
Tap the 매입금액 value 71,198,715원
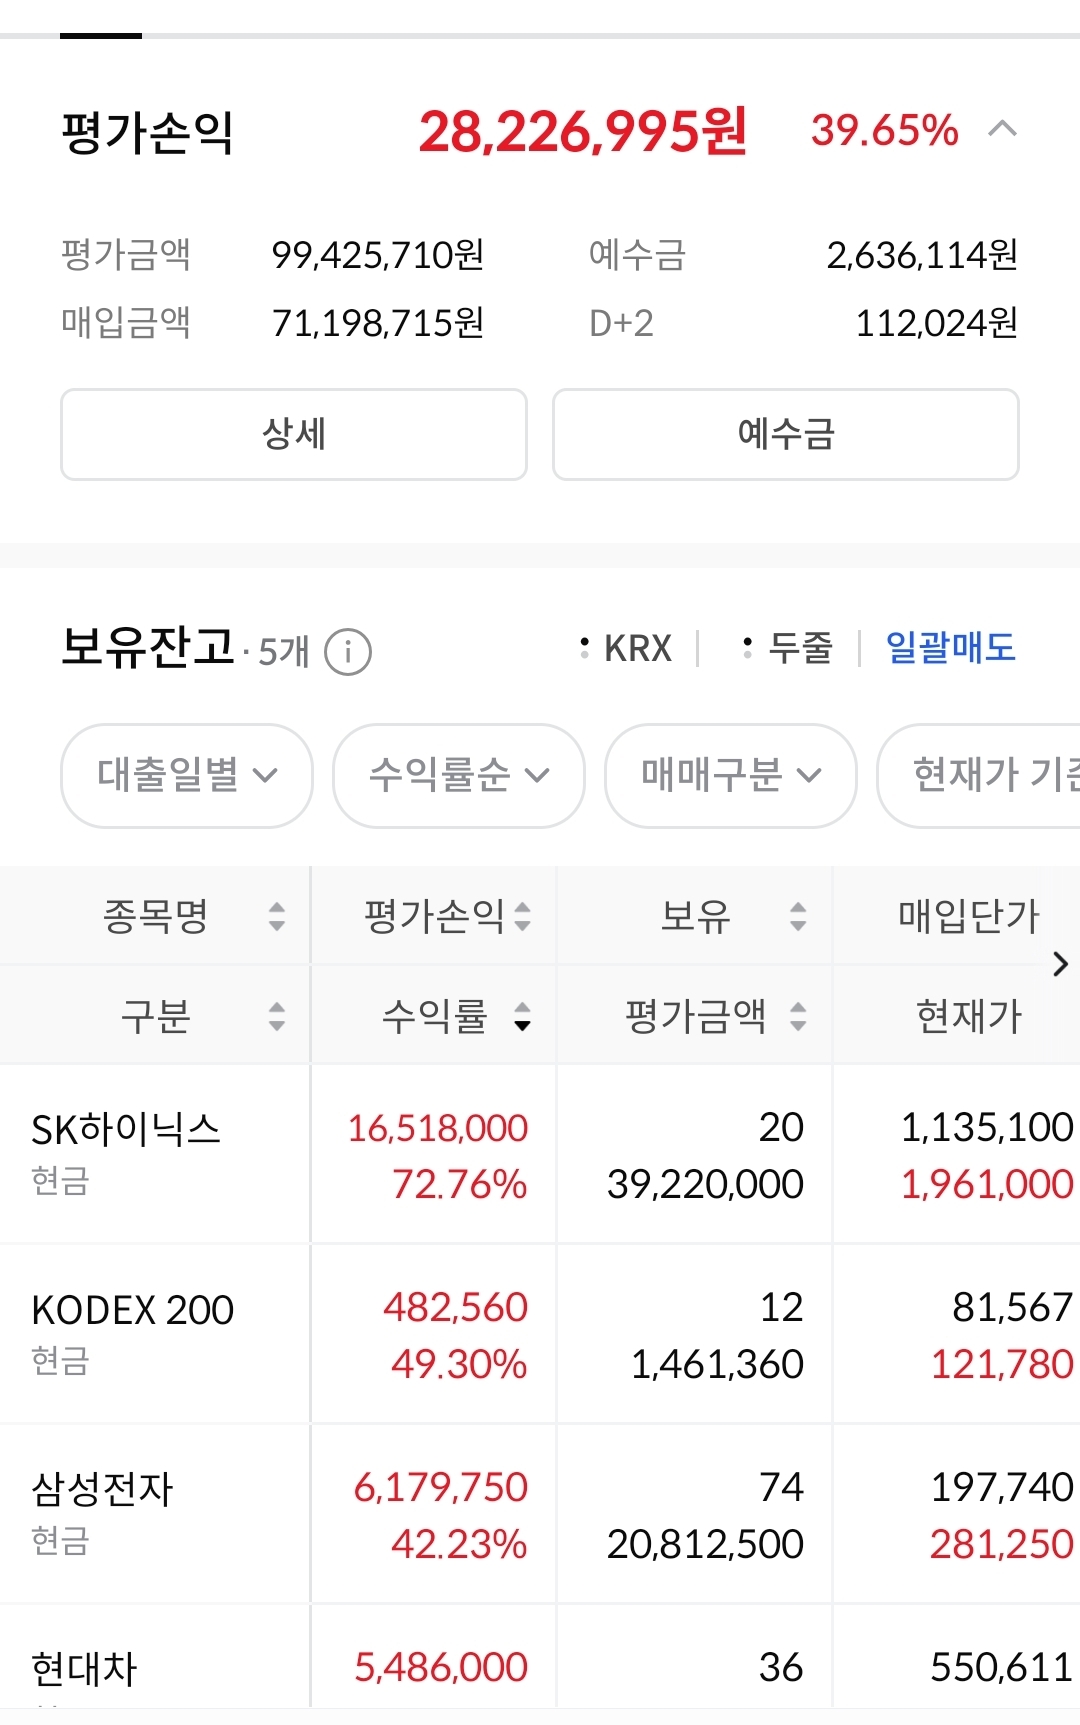(x=378, y=323)
